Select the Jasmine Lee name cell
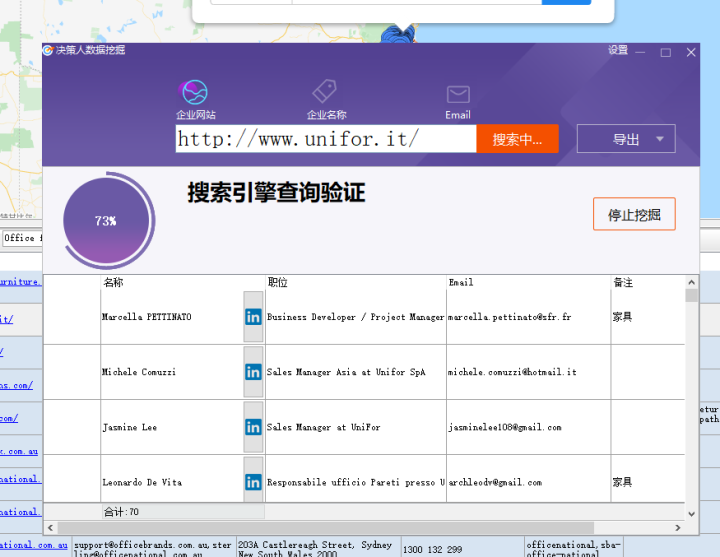720x557 pixels. click(172, 427)
